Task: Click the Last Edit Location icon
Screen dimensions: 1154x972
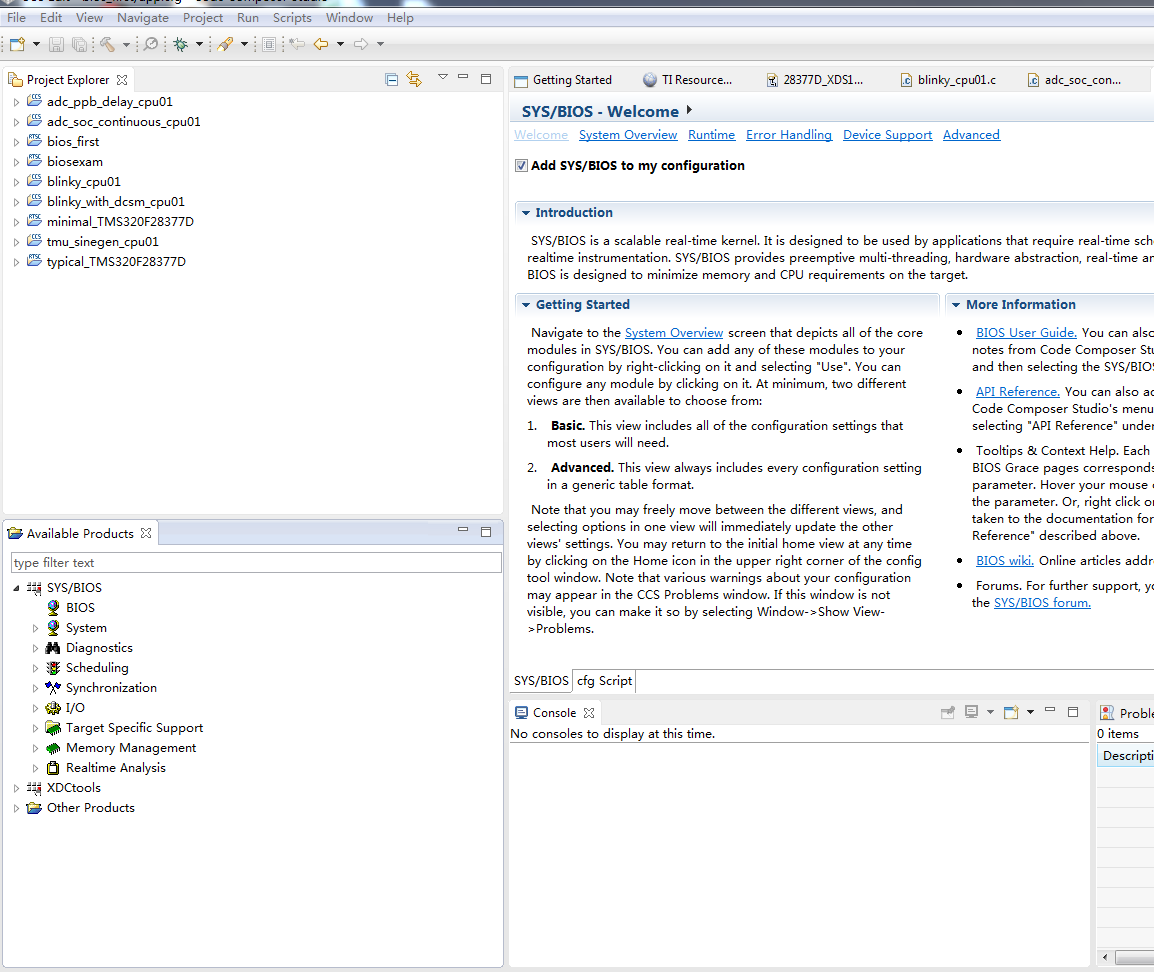Action: pyautogui.click(x=297, y=44)
